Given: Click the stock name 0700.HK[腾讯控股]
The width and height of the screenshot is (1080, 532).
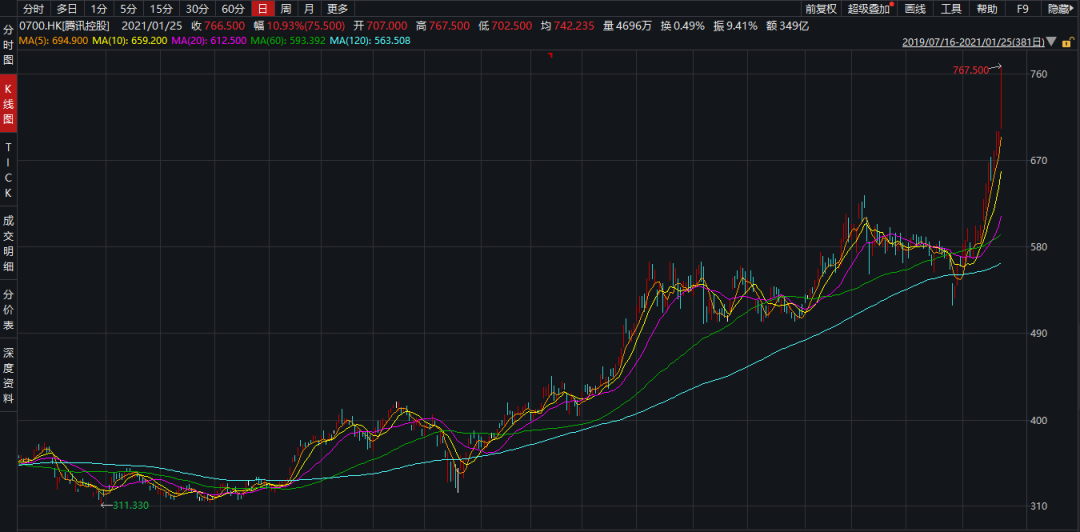Looking at the screenshot, I should click(x=67, y=26).
